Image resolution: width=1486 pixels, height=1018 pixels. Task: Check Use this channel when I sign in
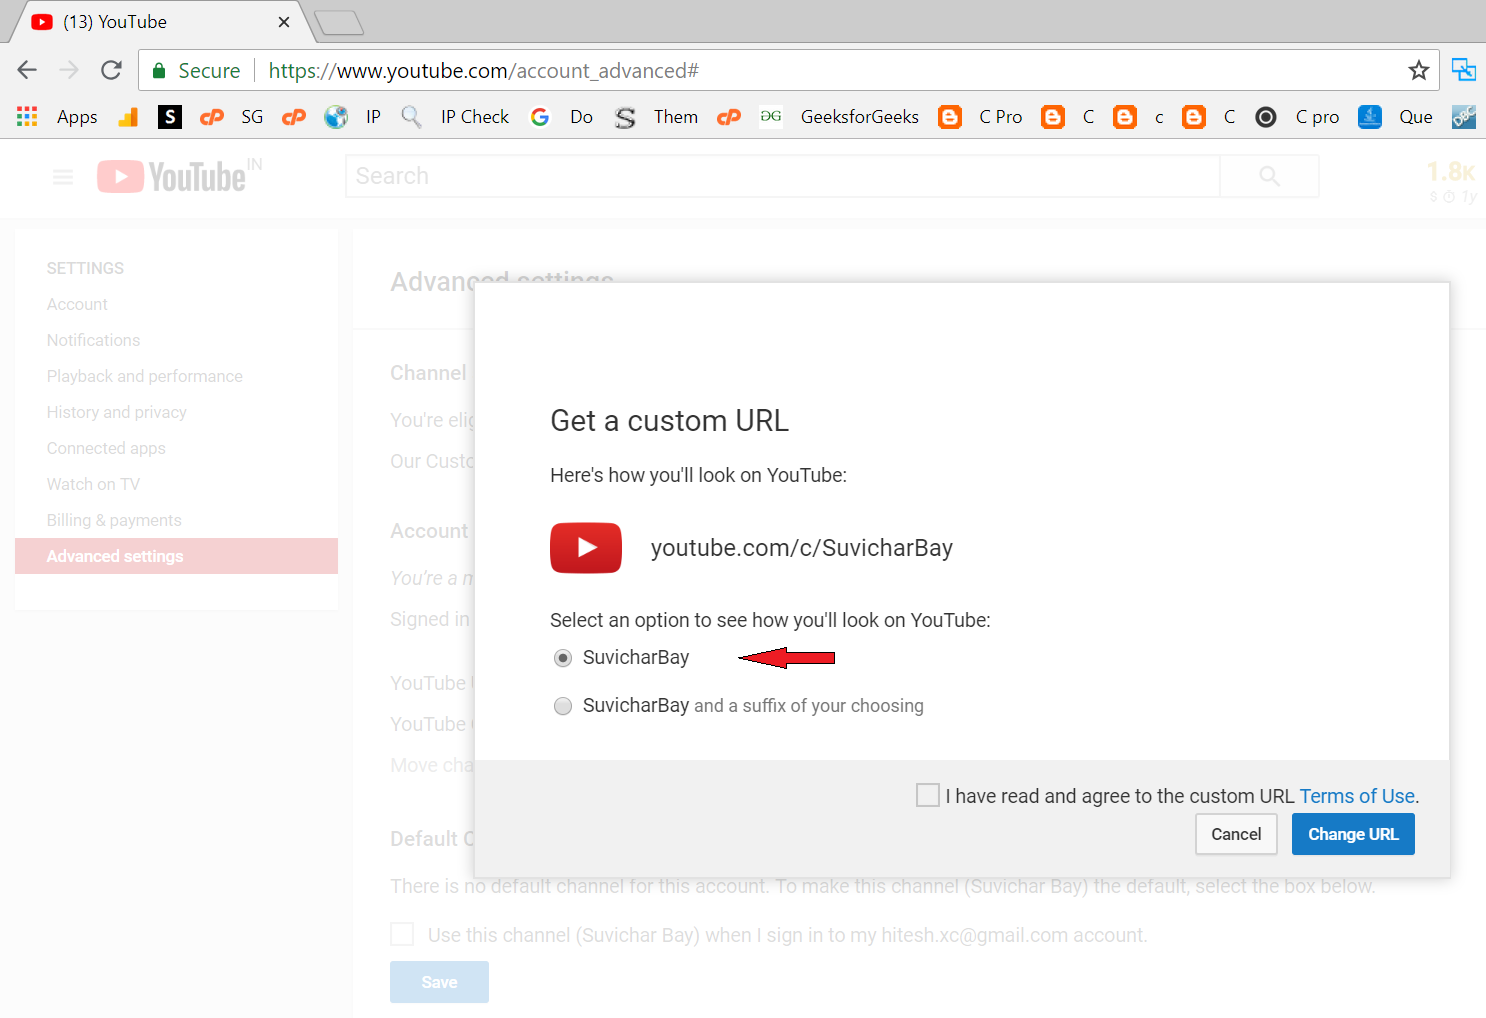coord(402,934)
